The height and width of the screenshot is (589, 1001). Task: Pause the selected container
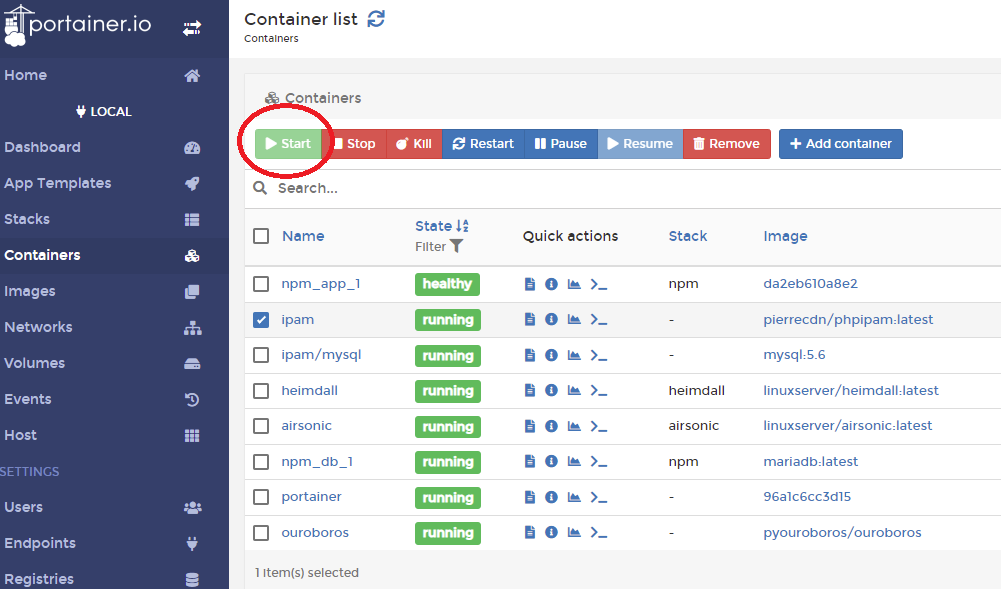coord(561,144)
